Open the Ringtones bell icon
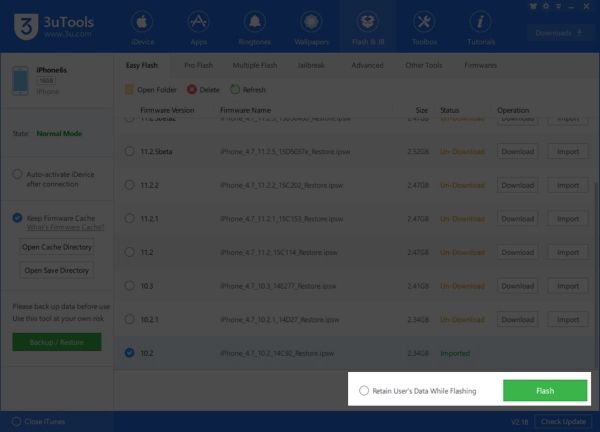Screen dimensions: 600x432 pyautogui.click(x=255, y=22)
